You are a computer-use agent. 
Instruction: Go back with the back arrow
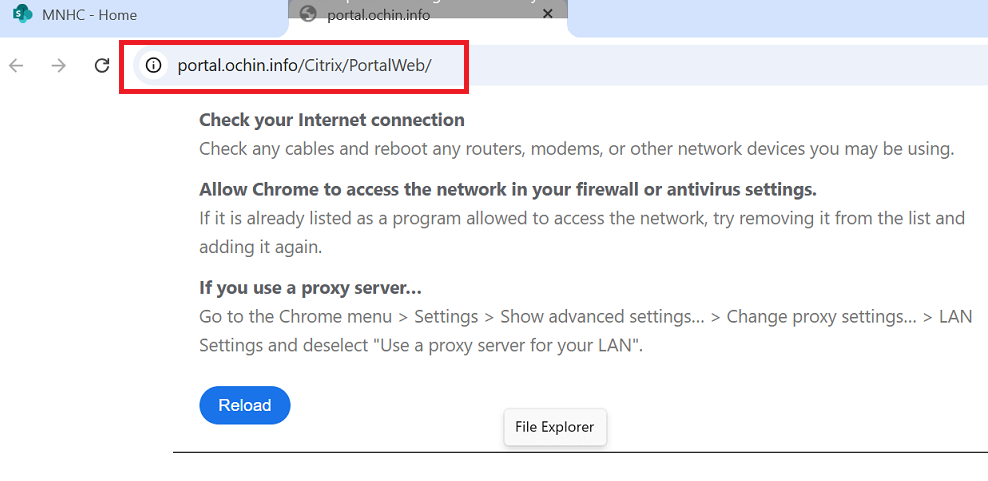16,66
